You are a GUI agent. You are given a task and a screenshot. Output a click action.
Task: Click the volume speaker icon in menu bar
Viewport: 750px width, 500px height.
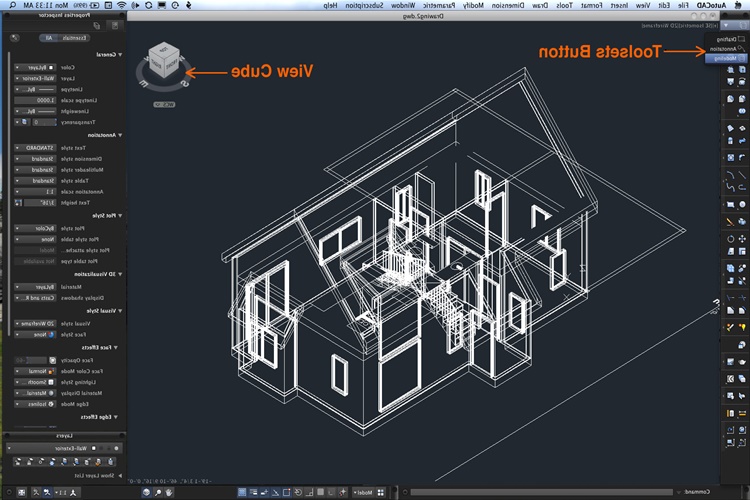pyautogui.click(x=135, y=5)
